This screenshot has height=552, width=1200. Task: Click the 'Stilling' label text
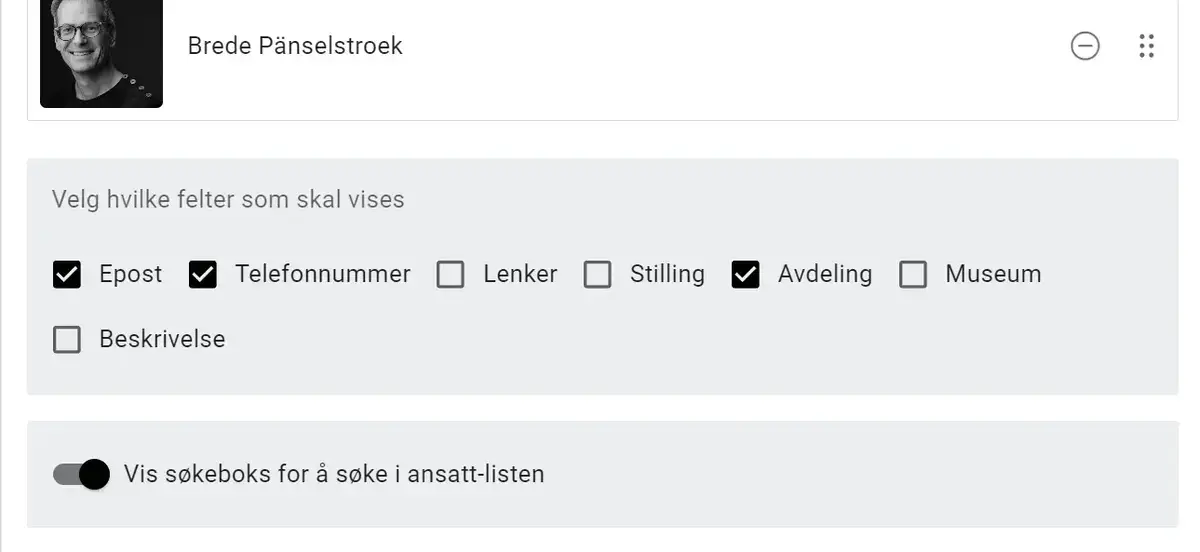pyautogui.click(x=667, y=274)
